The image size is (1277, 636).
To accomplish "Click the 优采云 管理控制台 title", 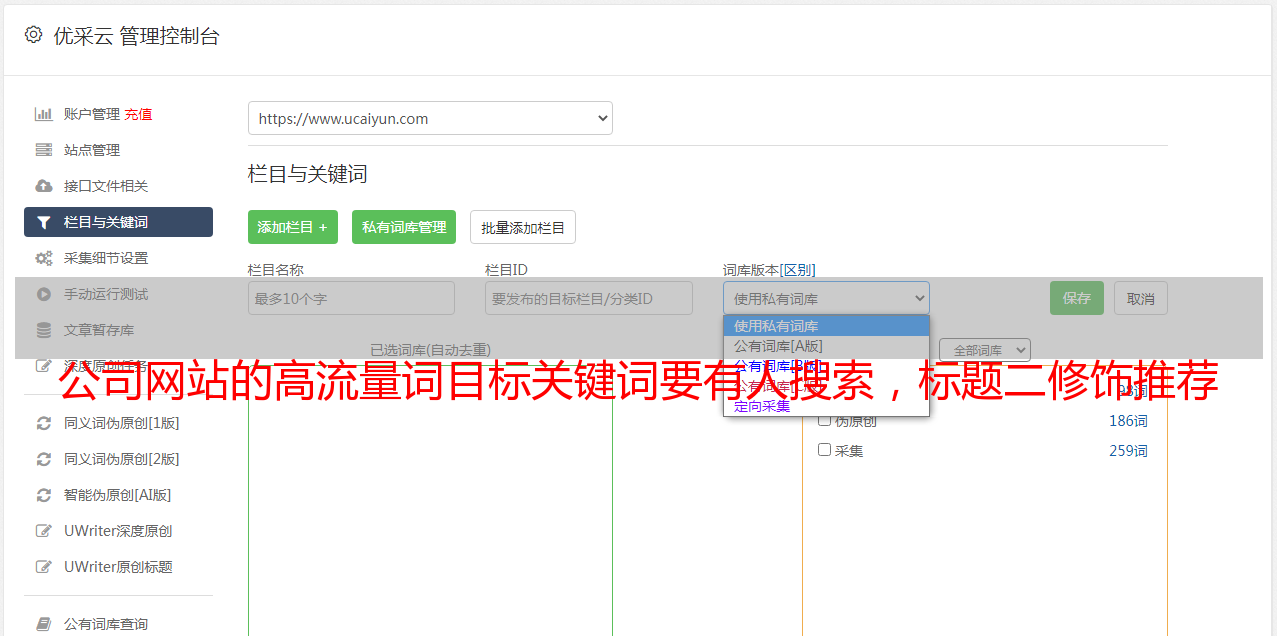I will [136, 36].
